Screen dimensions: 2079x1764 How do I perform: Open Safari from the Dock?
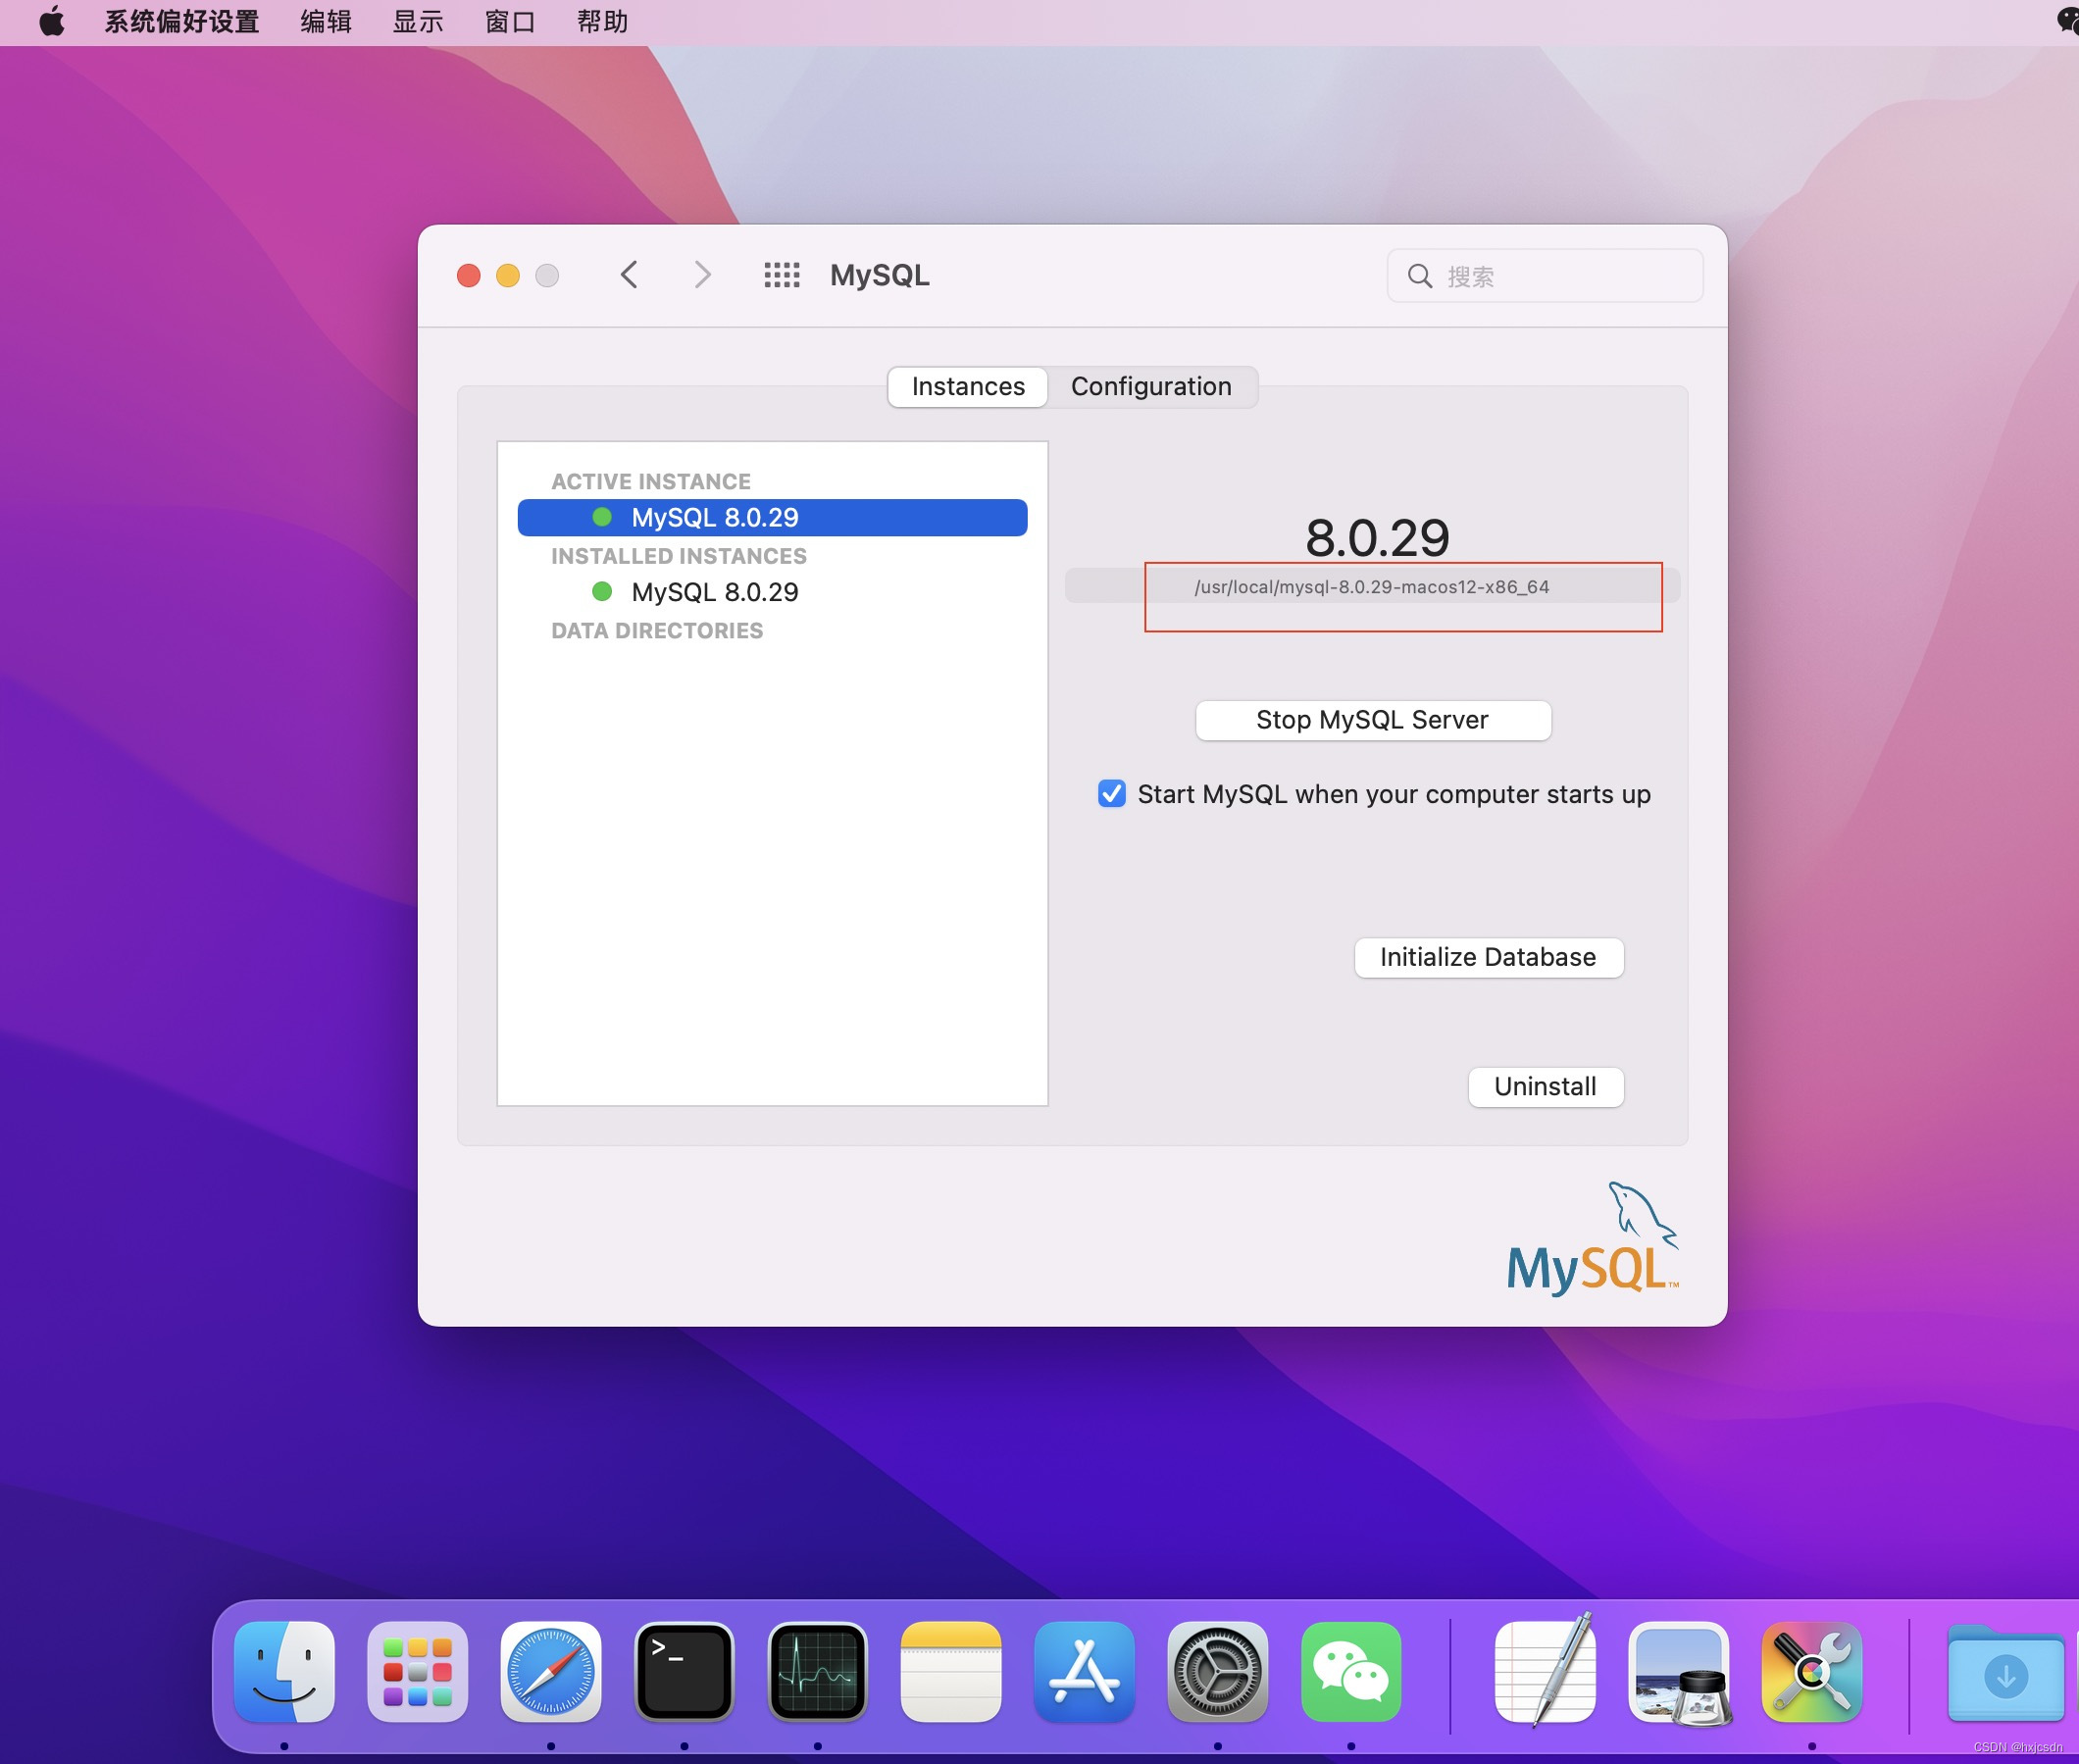coord(551,1671)
